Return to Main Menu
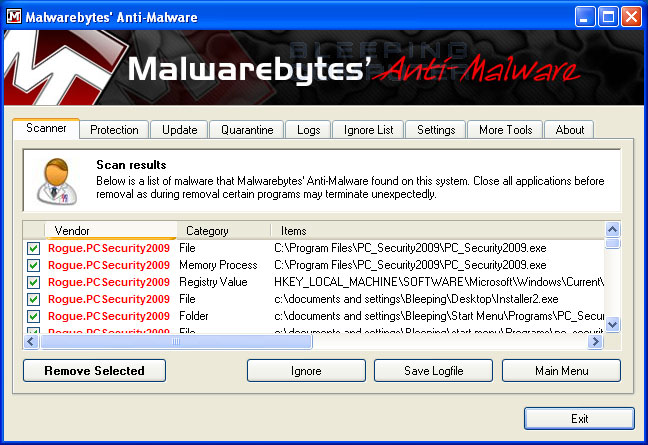The image size is (648, 445). [x=561, y=371]
